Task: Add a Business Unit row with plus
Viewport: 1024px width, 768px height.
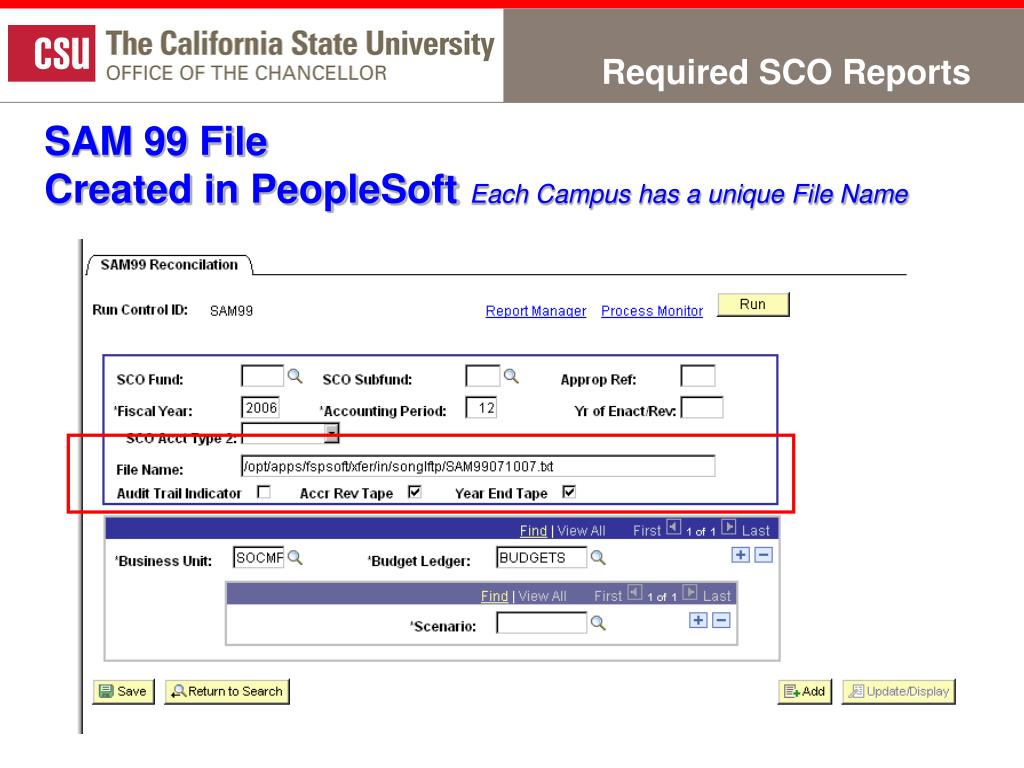Action: click(x=740, y=555)
